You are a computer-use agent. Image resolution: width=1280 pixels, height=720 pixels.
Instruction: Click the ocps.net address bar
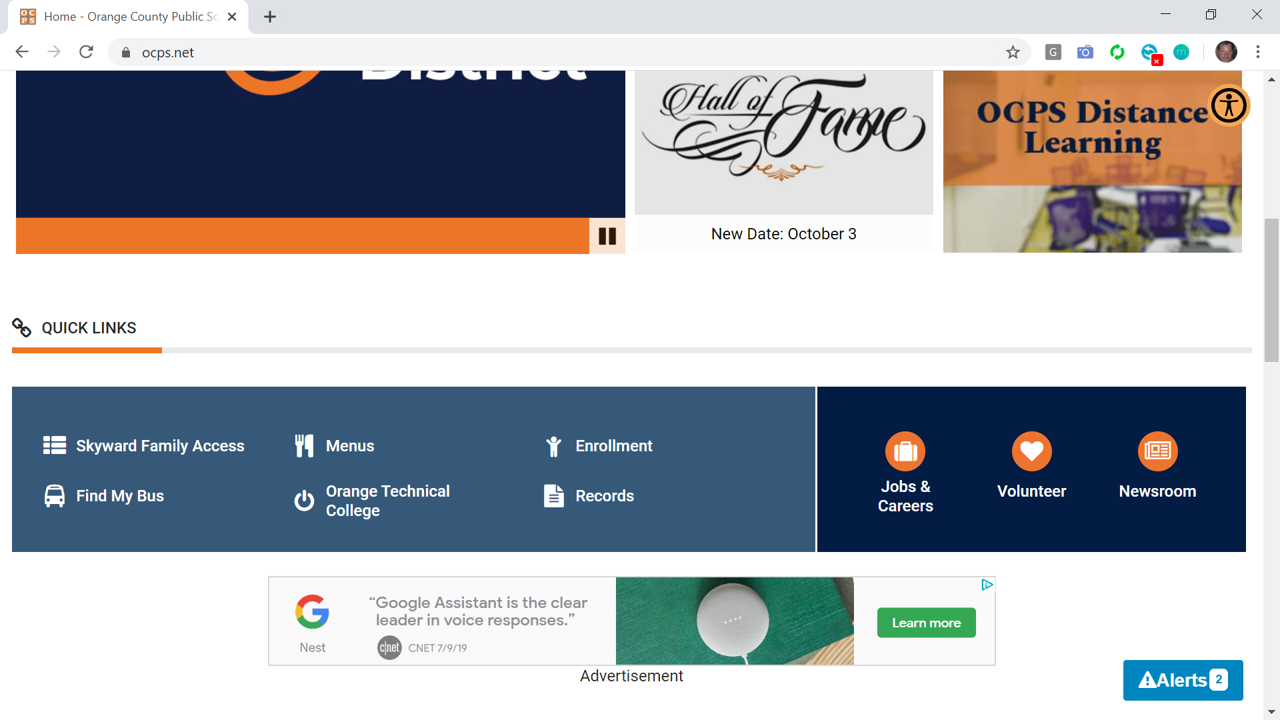pos(560,52)
